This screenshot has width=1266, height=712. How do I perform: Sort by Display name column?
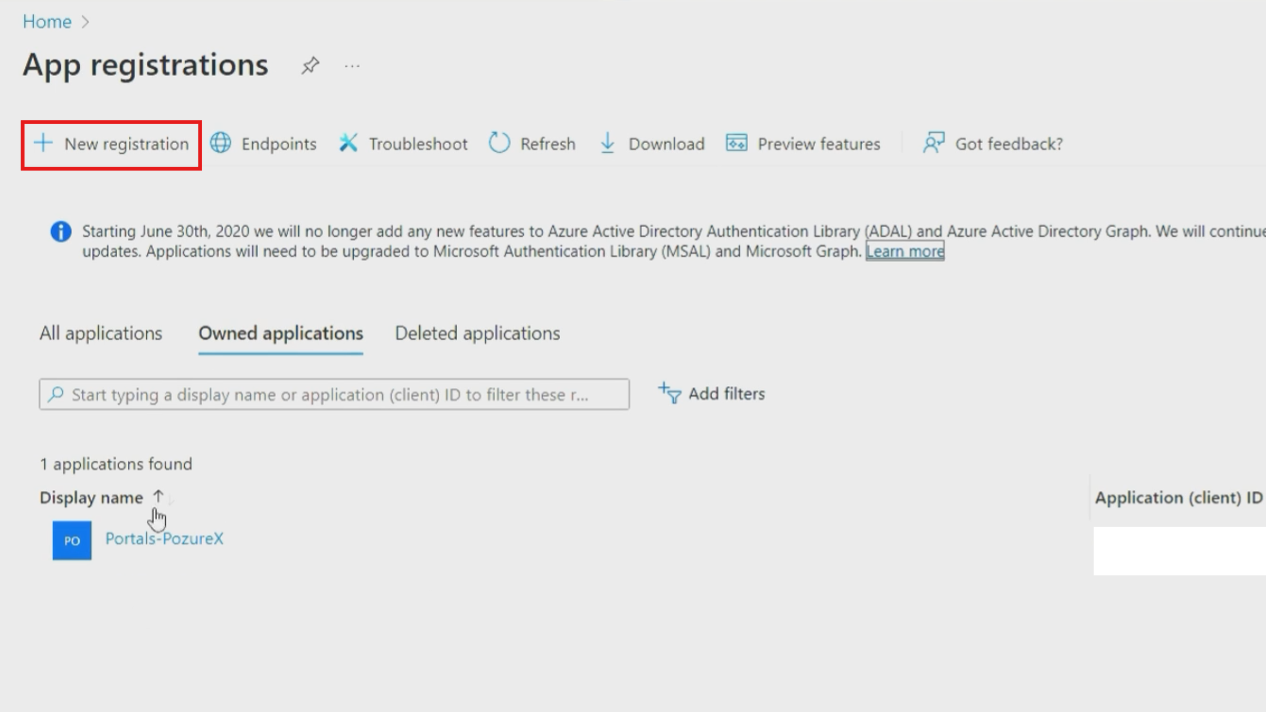[x=102, y=497]
